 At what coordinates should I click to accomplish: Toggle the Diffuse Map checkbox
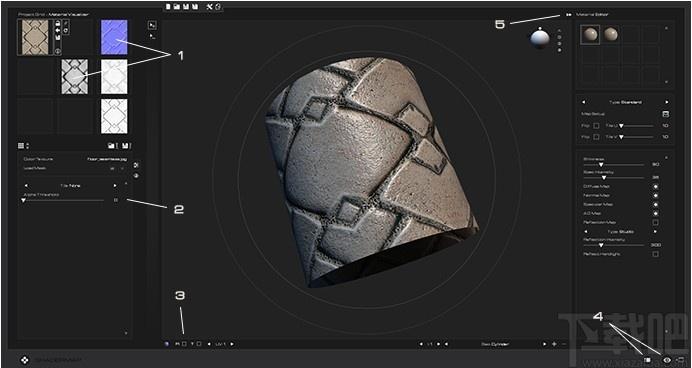656,187
